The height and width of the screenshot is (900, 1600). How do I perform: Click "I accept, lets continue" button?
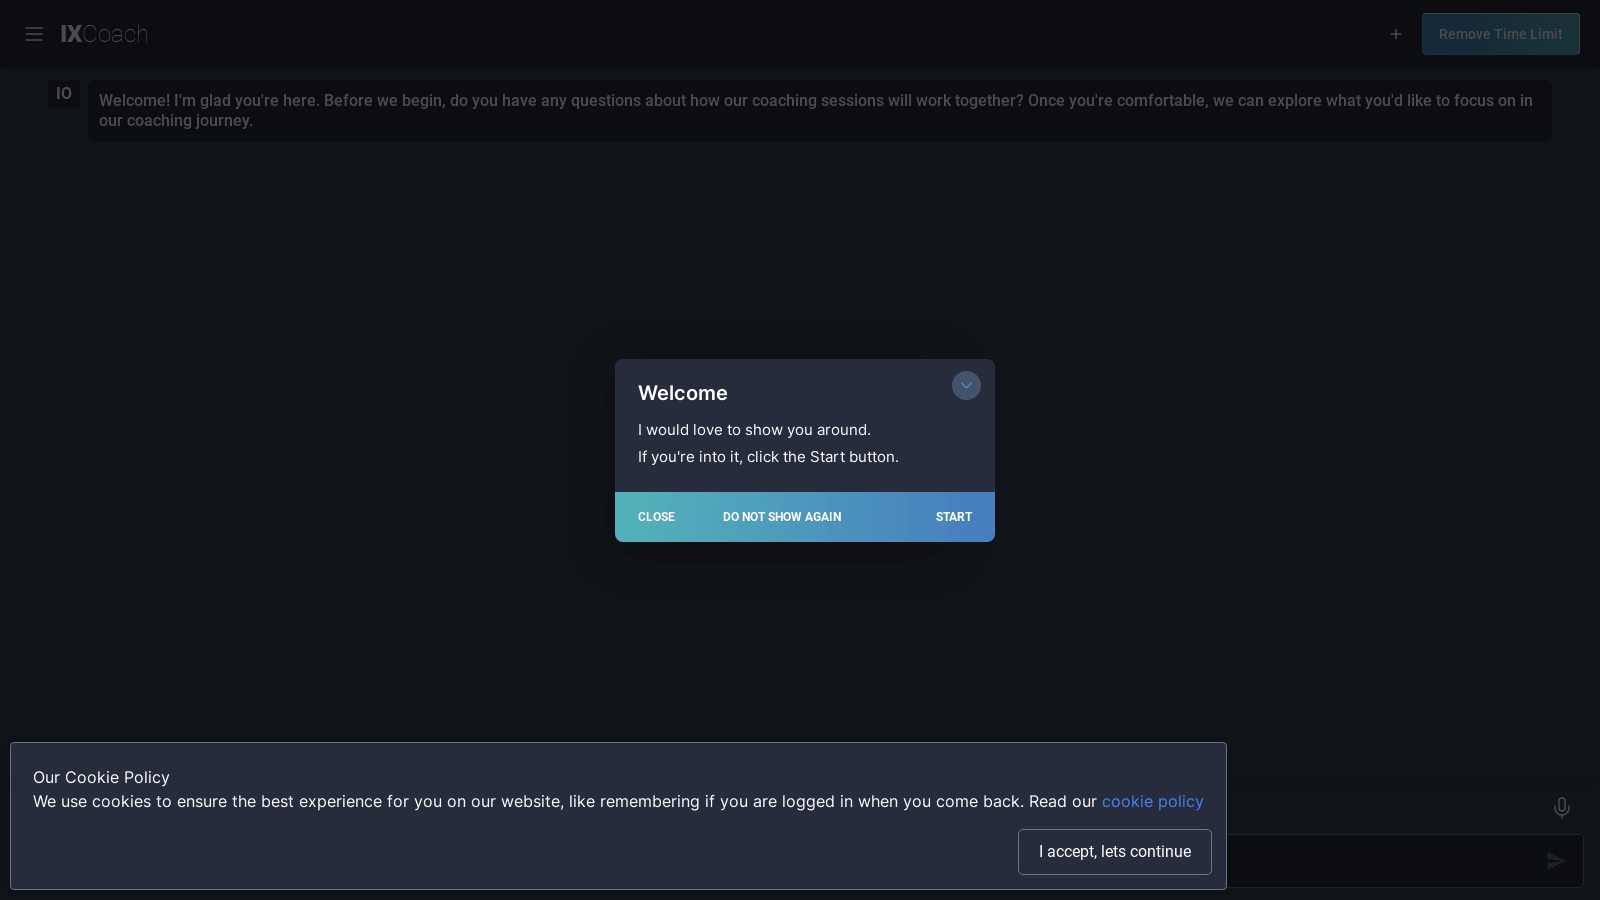coord(1114,852)
